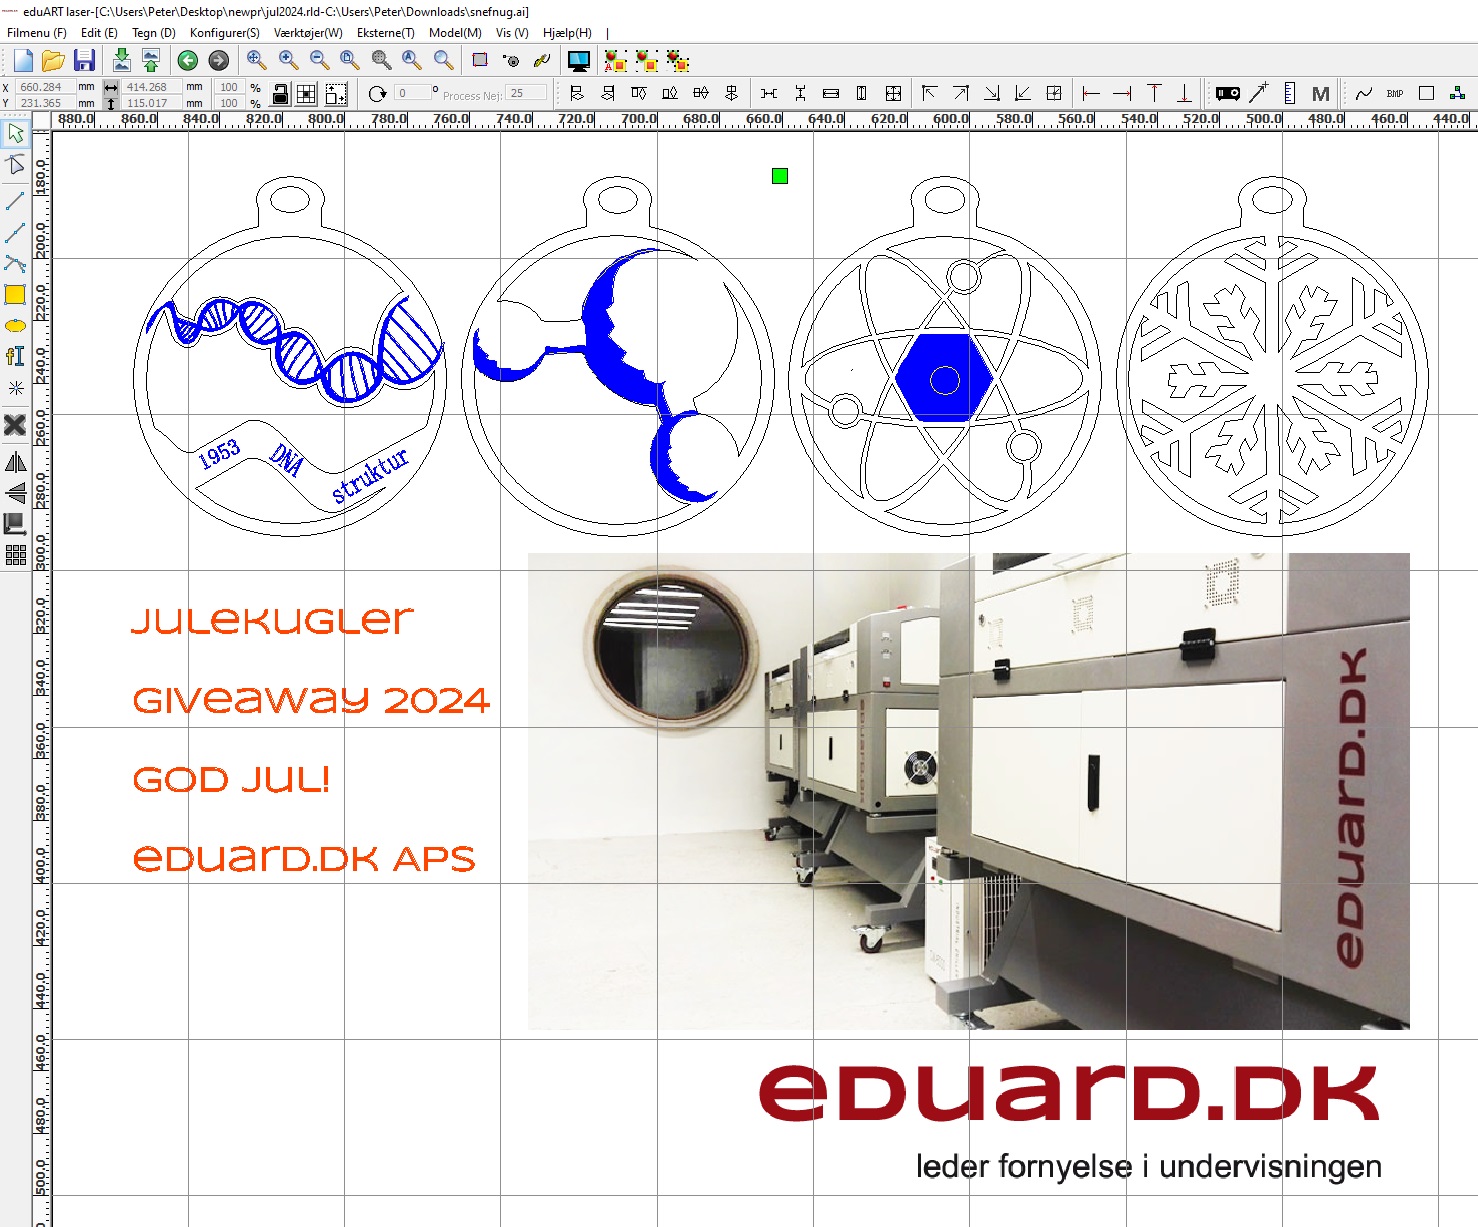
Task: Click the laser head projector icon
Action: click(1228, 93)
